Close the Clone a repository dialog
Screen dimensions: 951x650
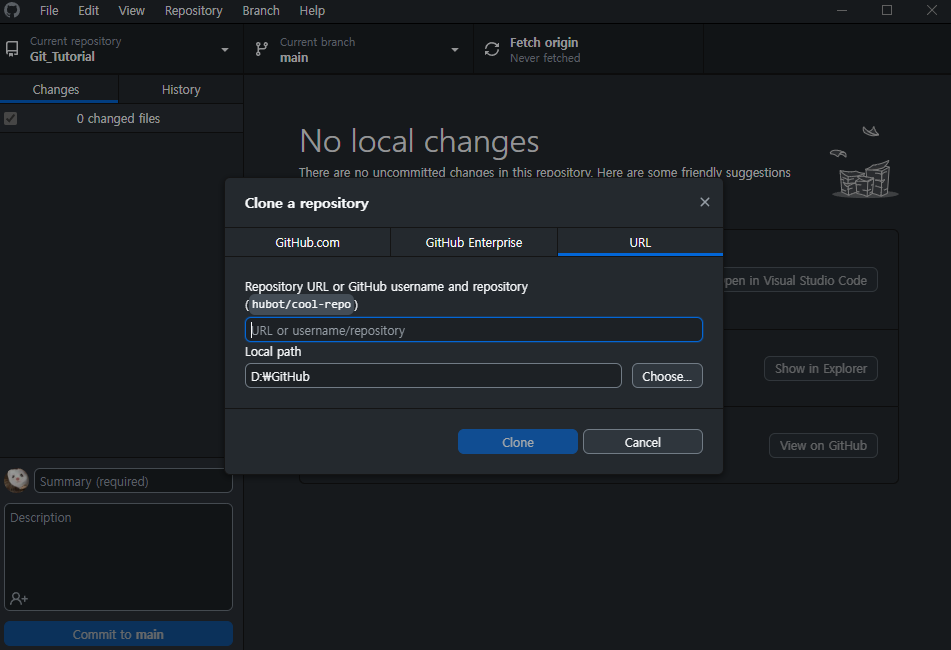(704, 202)
